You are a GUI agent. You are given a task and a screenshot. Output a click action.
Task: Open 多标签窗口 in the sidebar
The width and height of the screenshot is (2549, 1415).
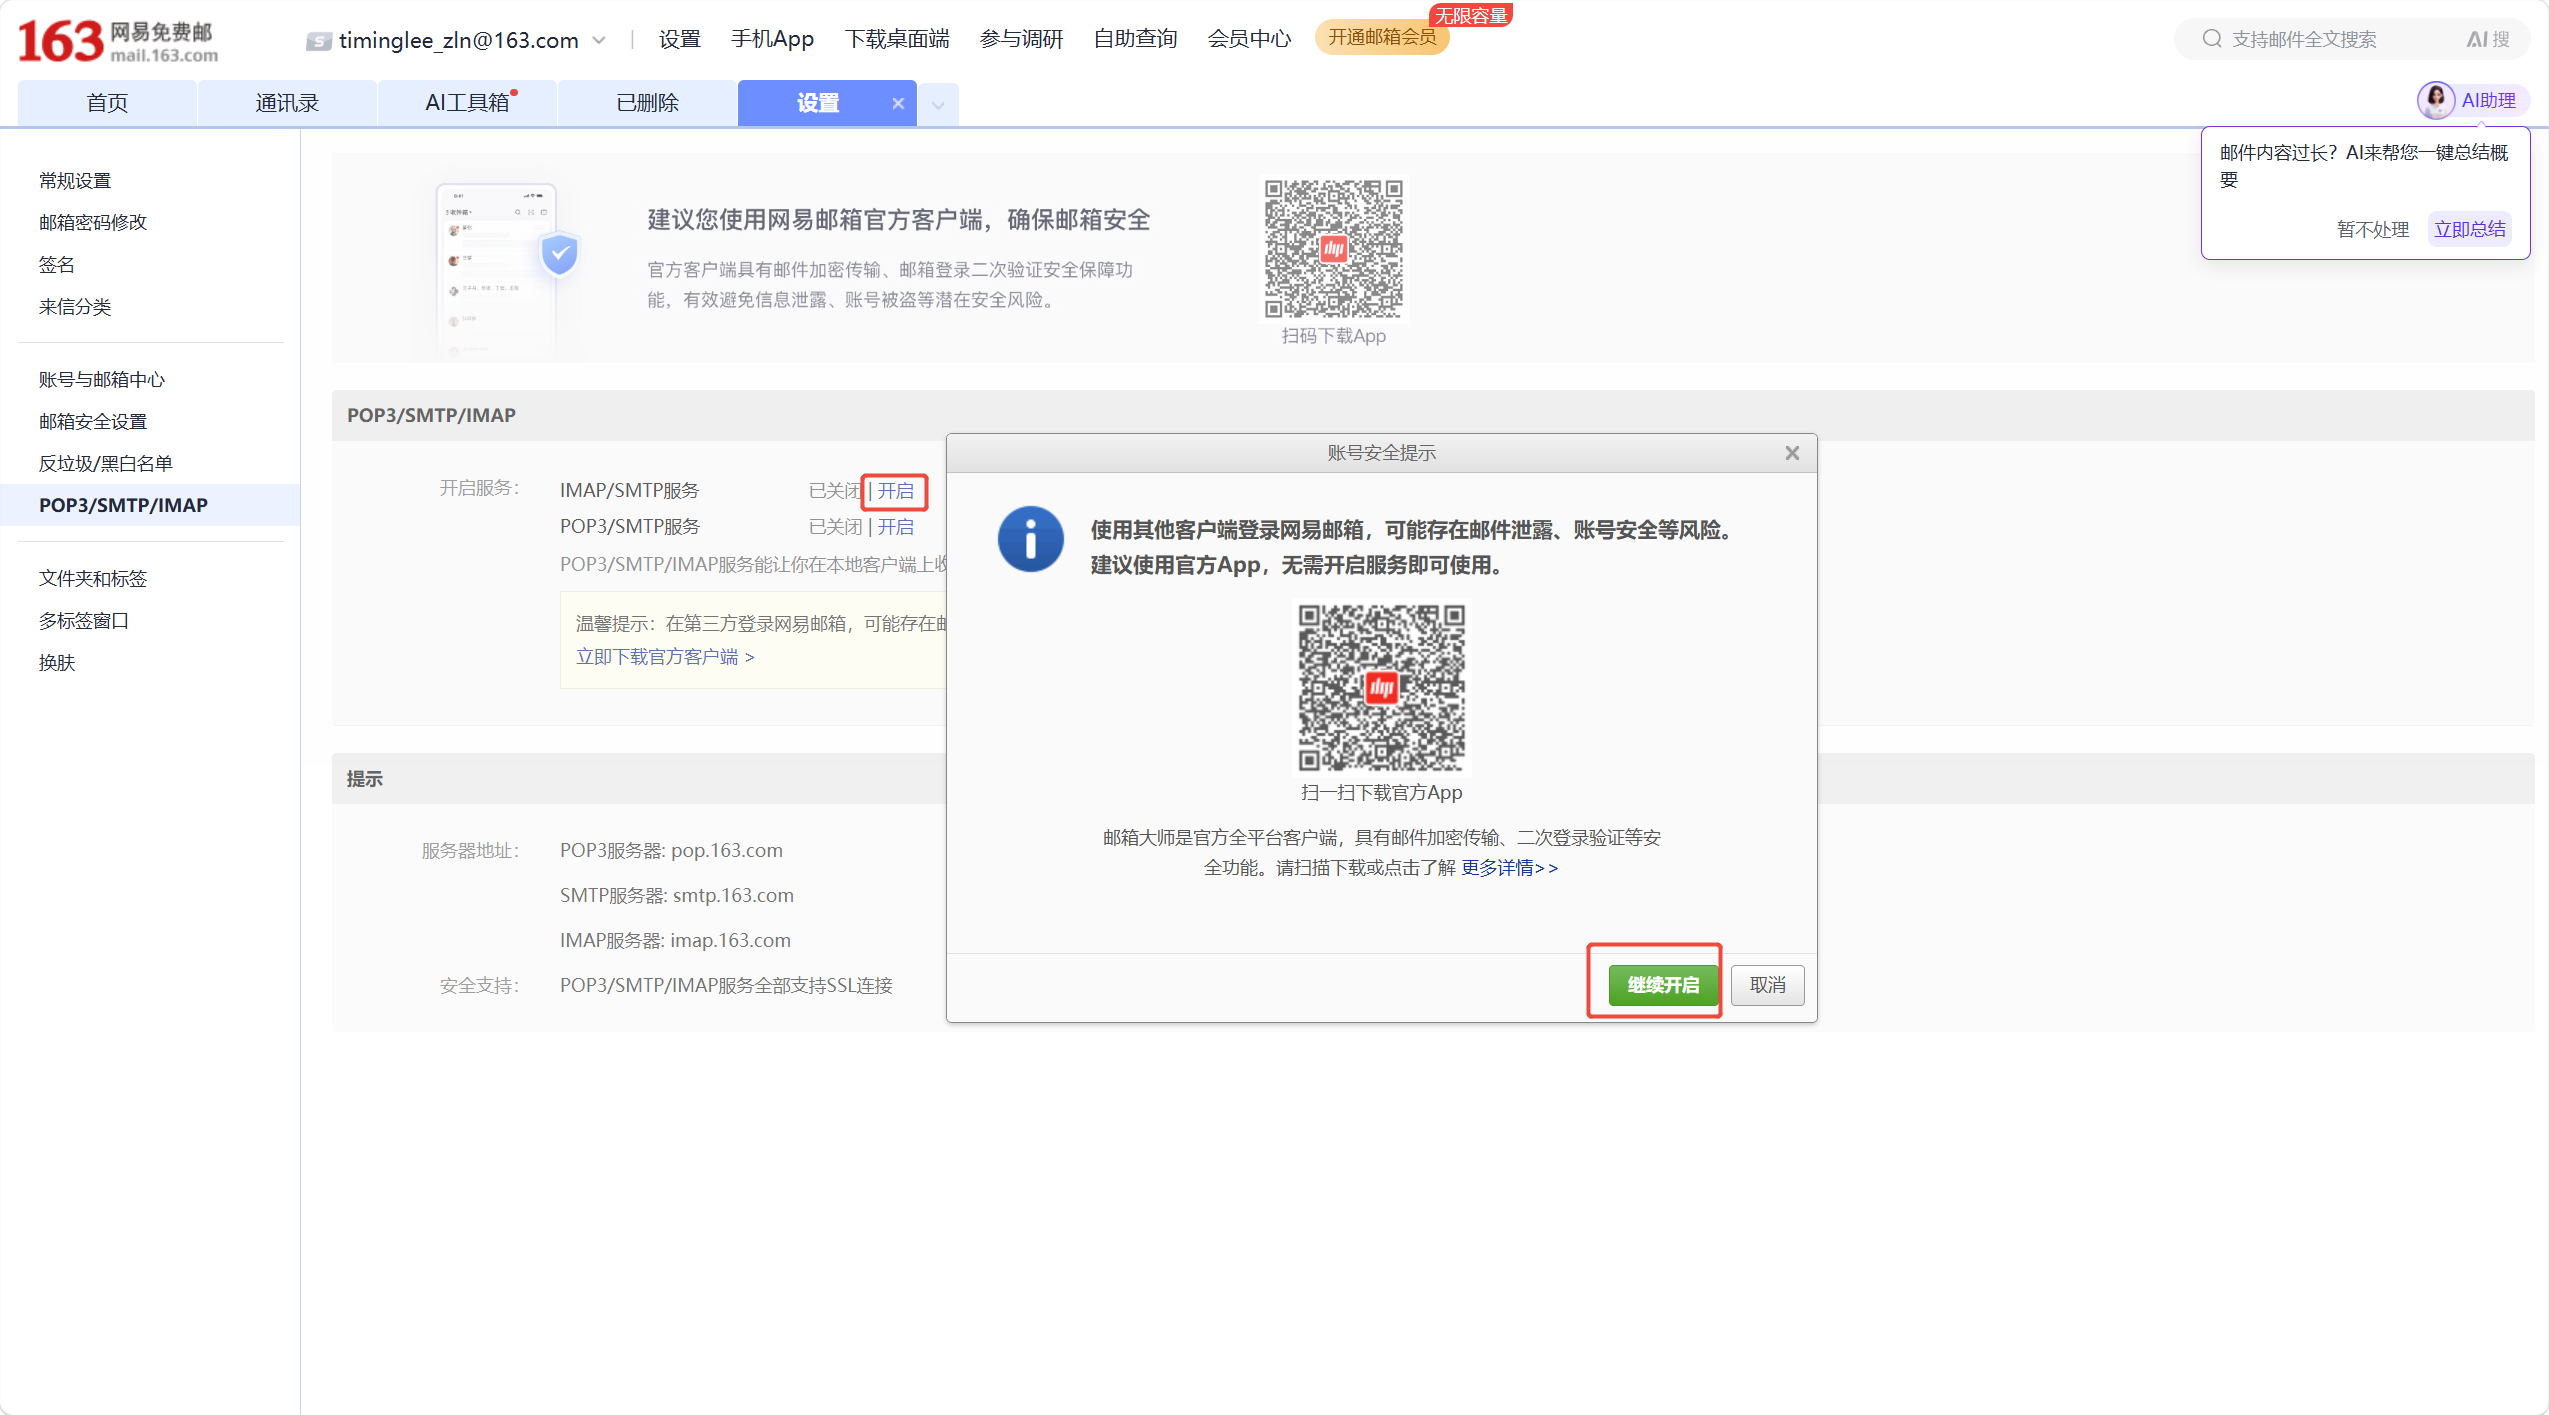84,621
